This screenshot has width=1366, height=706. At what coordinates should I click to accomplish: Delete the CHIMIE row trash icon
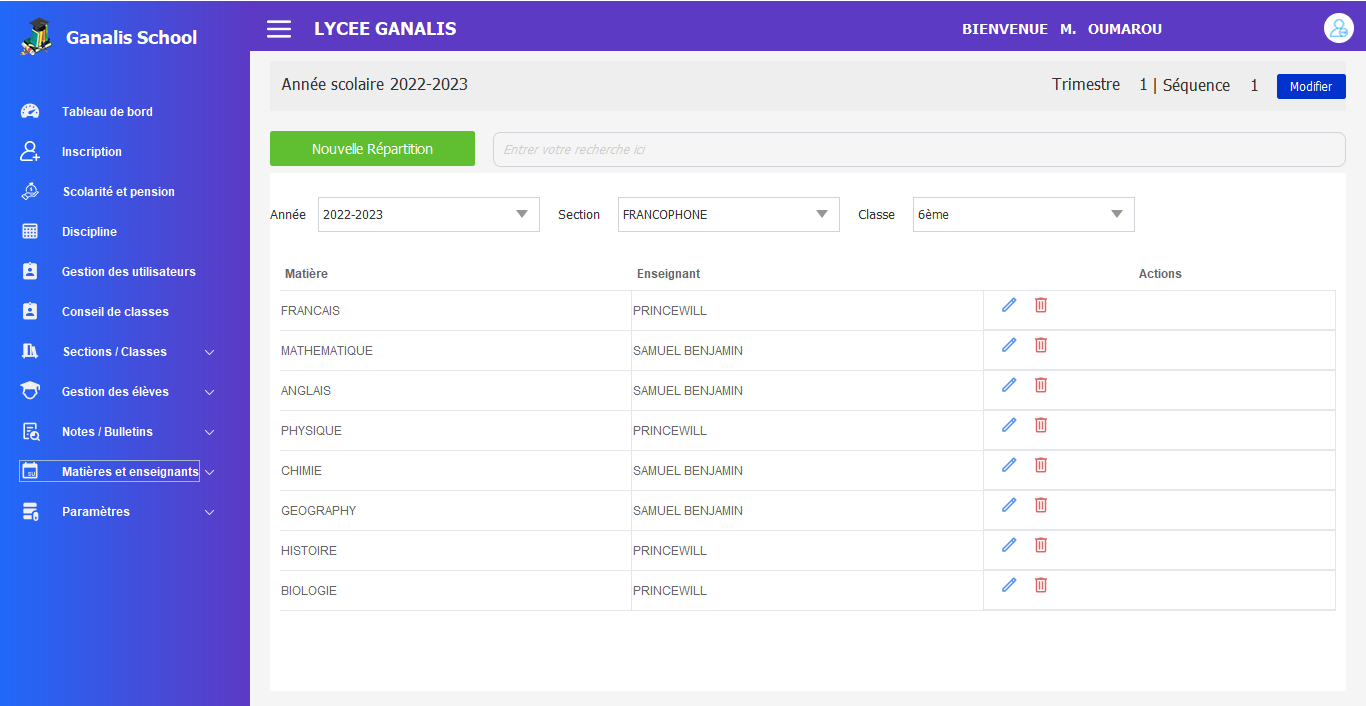pos(1041,465)
